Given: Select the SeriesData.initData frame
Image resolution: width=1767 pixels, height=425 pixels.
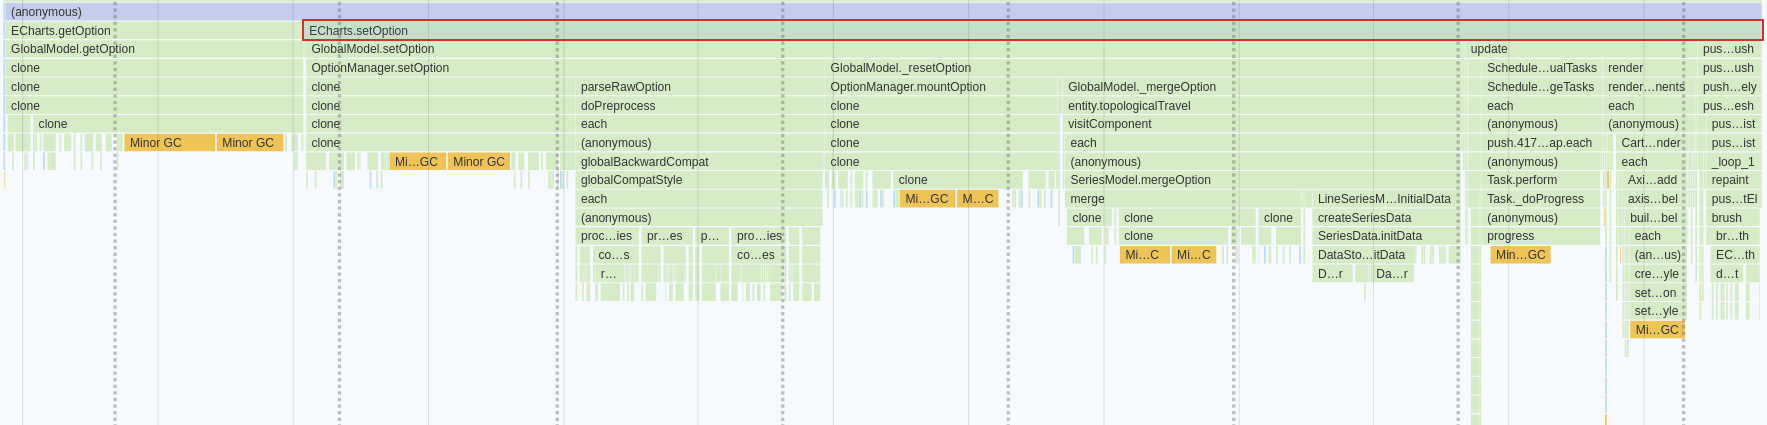Looking at the screenshot, I should (1385, 236).
